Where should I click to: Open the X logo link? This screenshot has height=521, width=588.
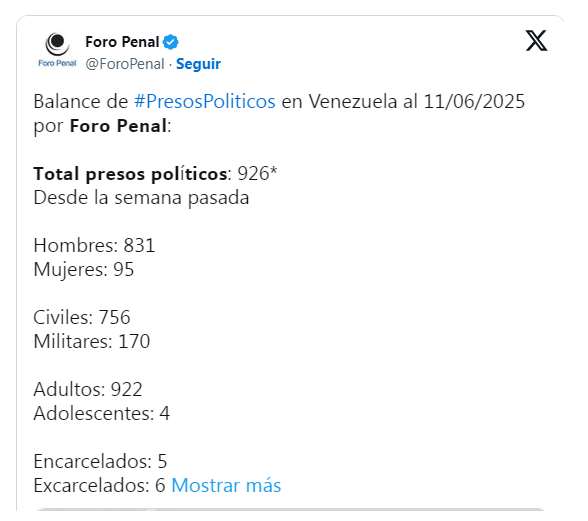pyautogui.click(x=536, y=41)
